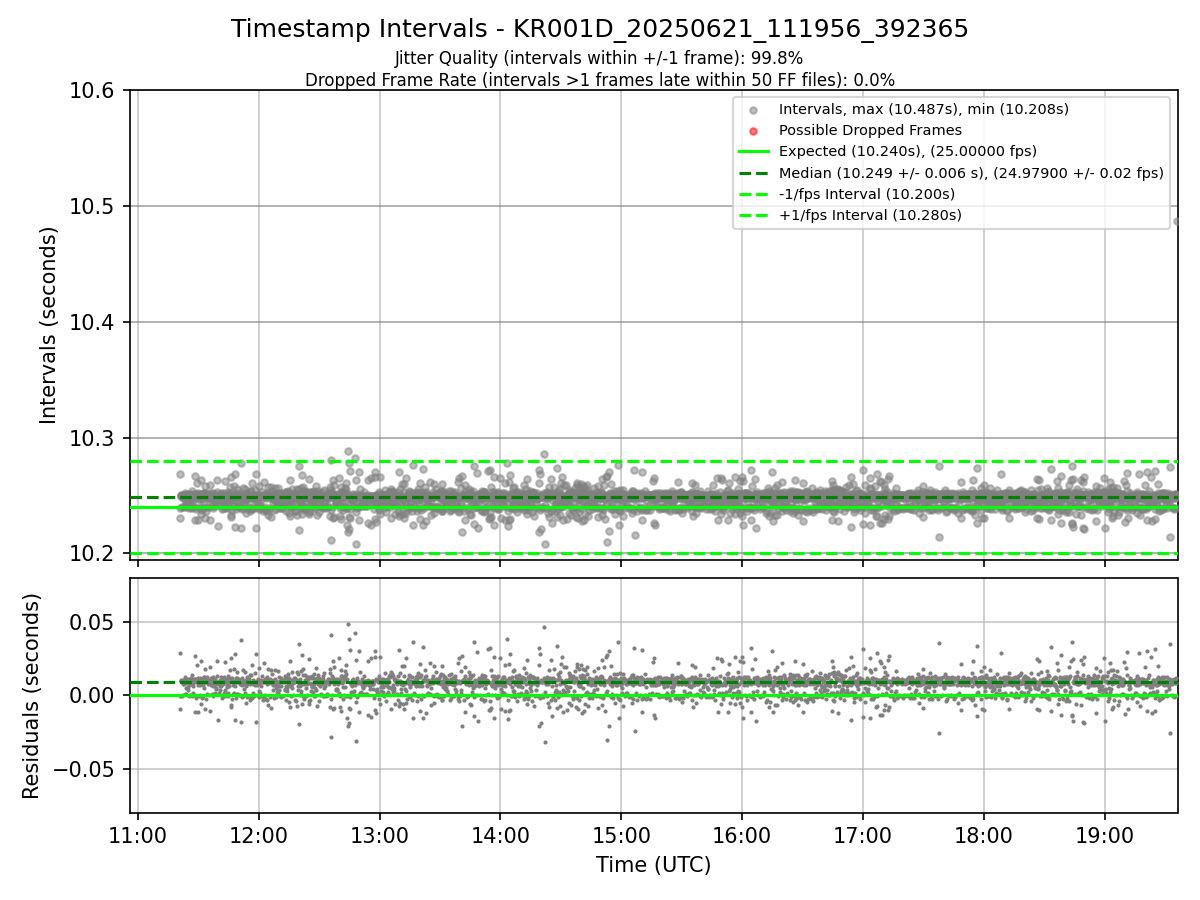
Task: Select the Dropped Frame Rate 0.0% subtitle line
Action: click(600, 80)
